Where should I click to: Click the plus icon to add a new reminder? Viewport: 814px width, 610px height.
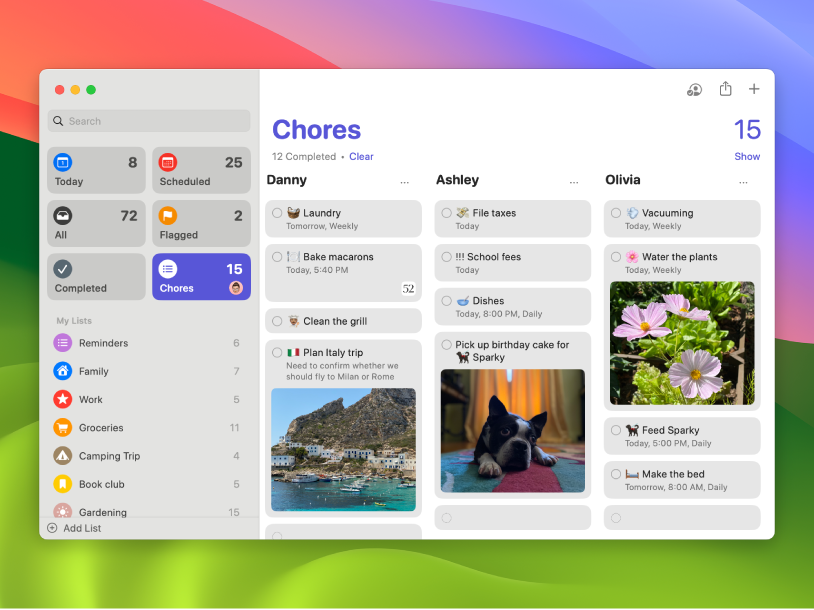point(754,89)
